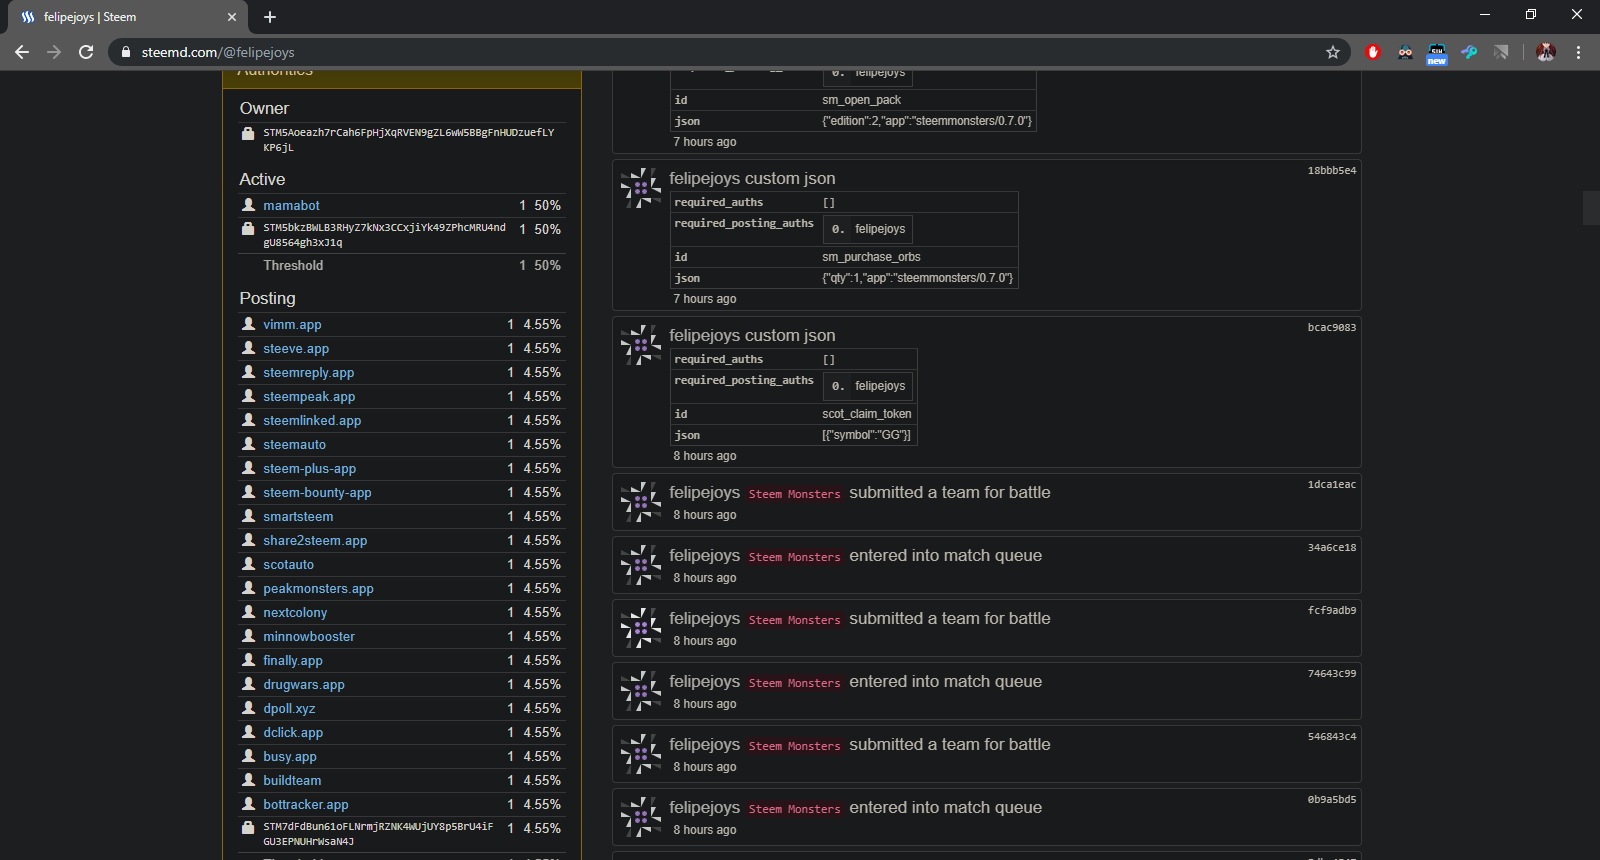Viewport: 1600px width, 860px height.
Task: Select the sm_open_pack id value
Action: (861, 100)
